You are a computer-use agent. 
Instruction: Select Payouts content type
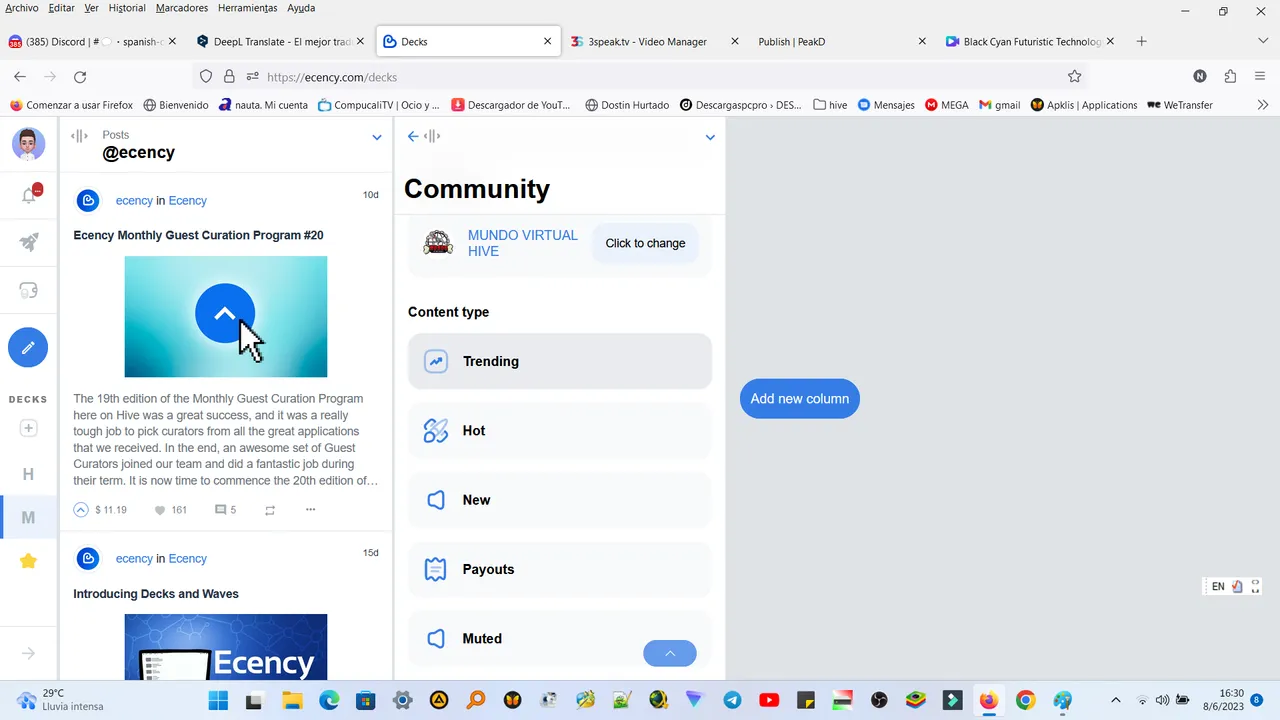coord(560,569)
